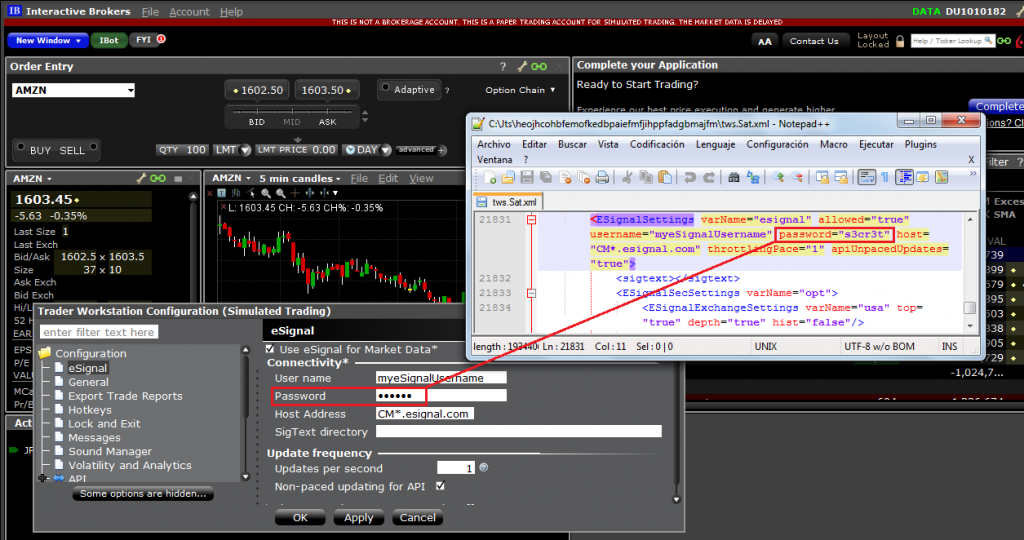The height and width of the screenshot is (540, 1024).
Task: Click the Layout Locked padlock icon
Action: click(900, 40)
